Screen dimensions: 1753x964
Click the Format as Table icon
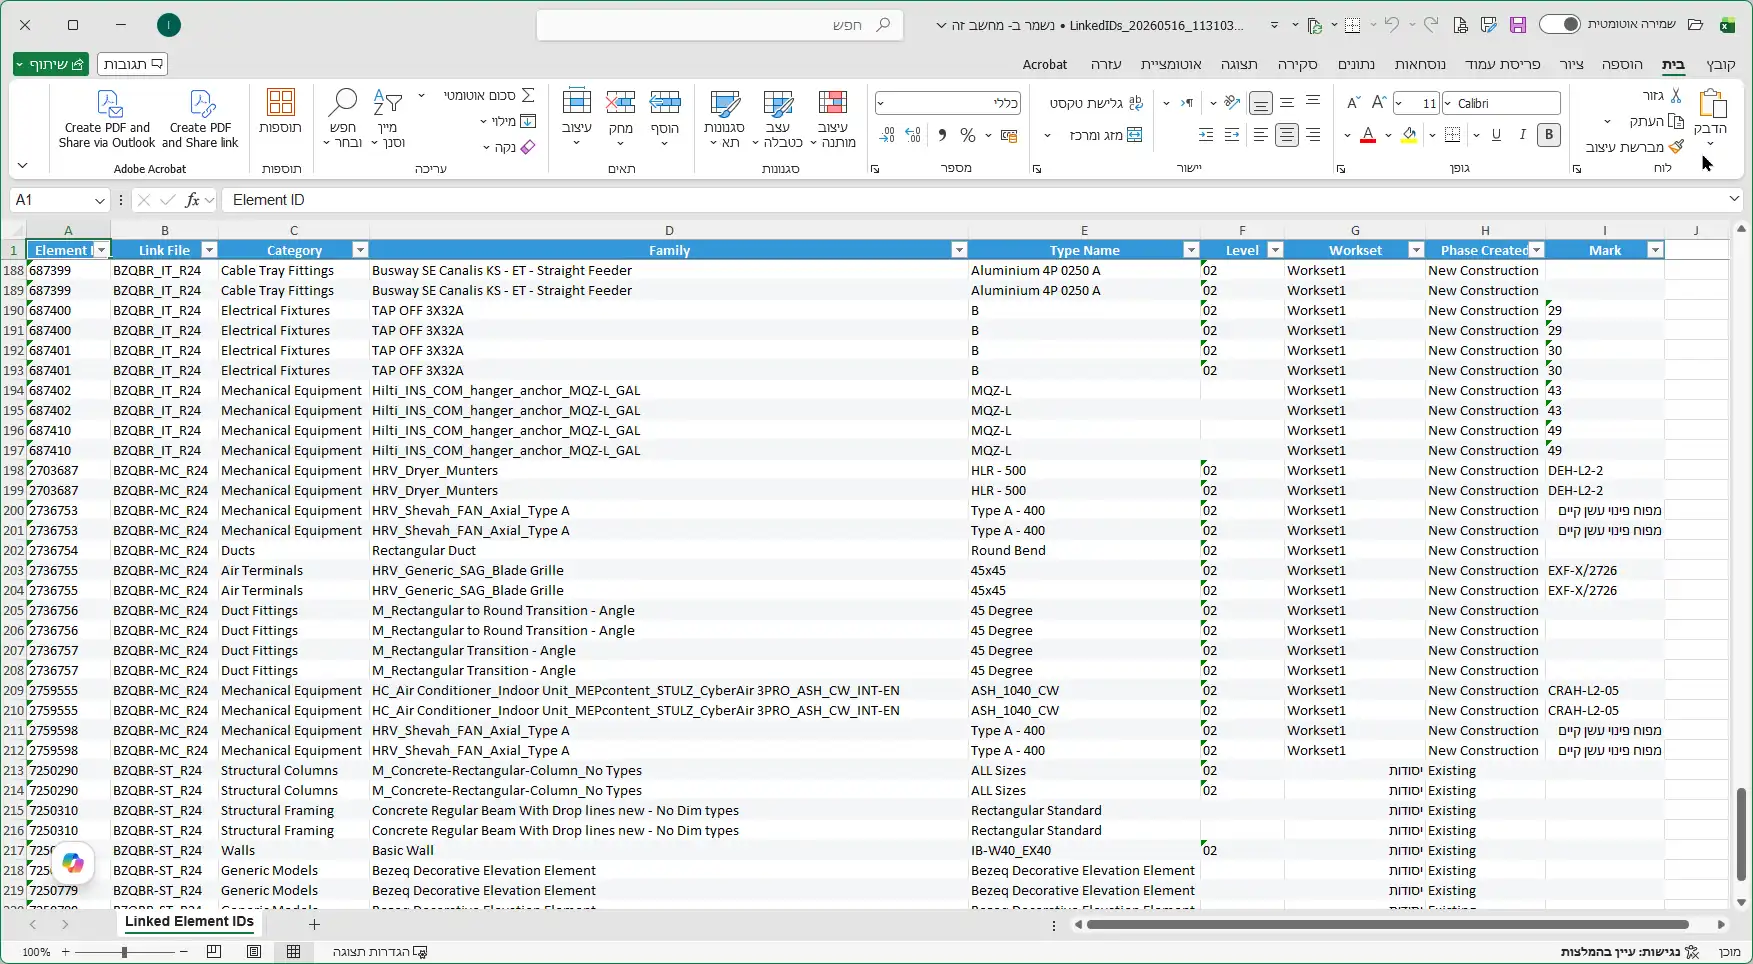pos(778,103)
